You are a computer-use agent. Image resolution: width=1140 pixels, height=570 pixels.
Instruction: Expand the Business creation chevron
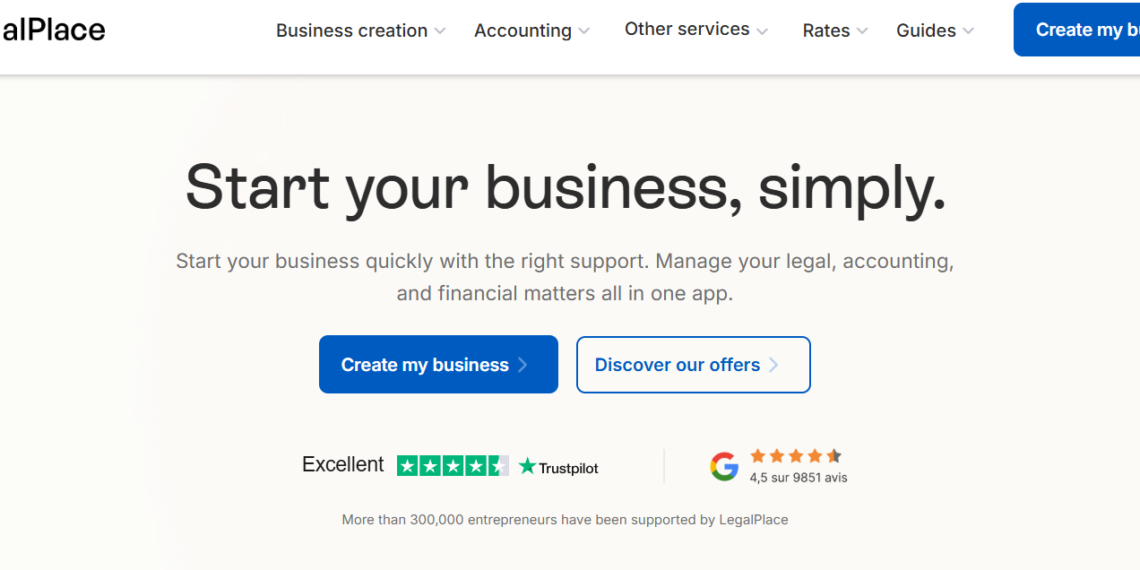point(440,31)
